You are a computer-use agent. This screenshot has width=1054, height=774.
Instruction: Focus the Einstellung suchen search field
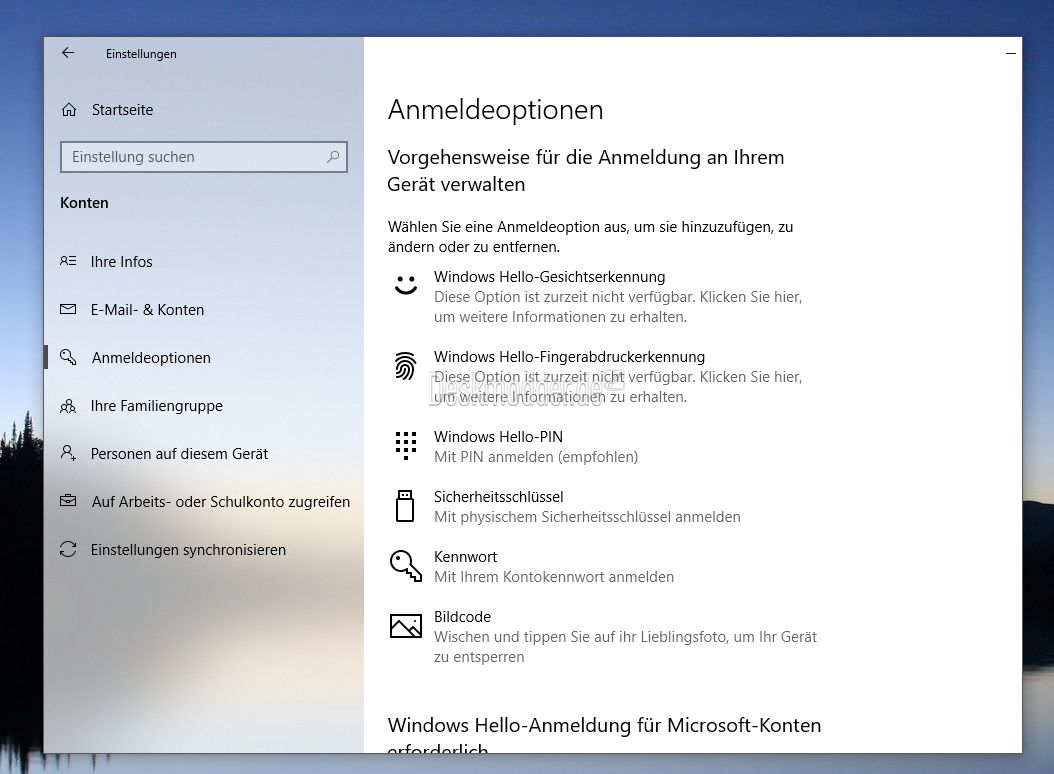tap(204, 157)
